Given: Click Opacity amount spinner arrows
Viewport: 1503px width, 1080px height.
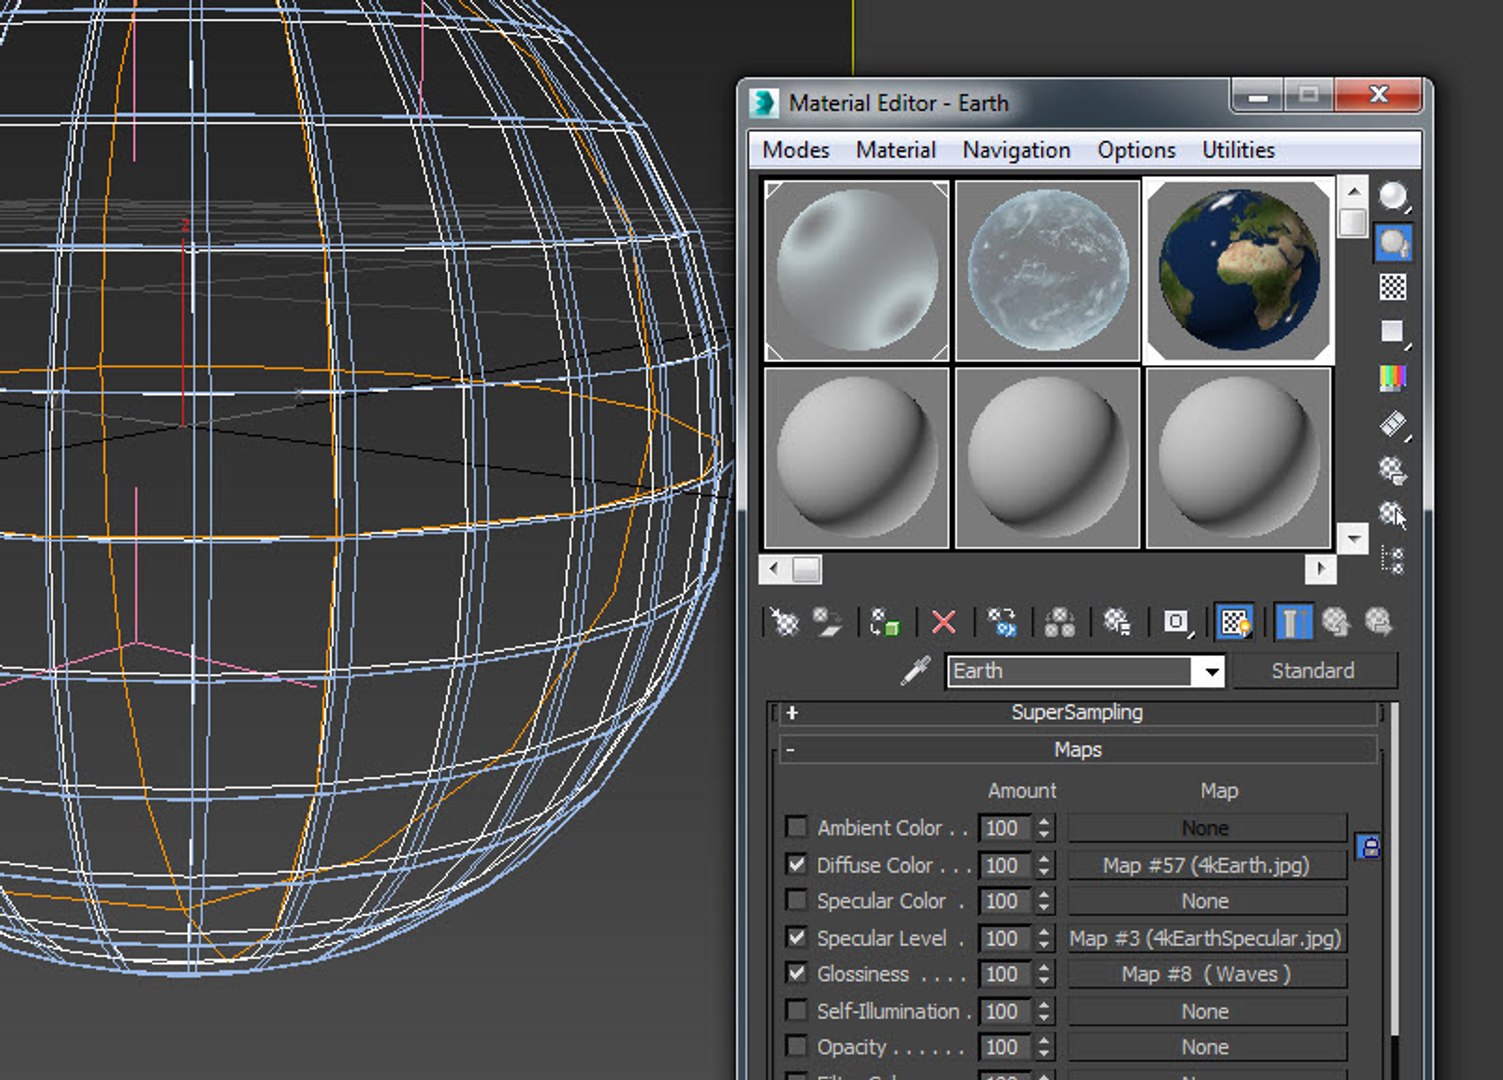Looking at the screenshot, I should coord(1044,1047).
